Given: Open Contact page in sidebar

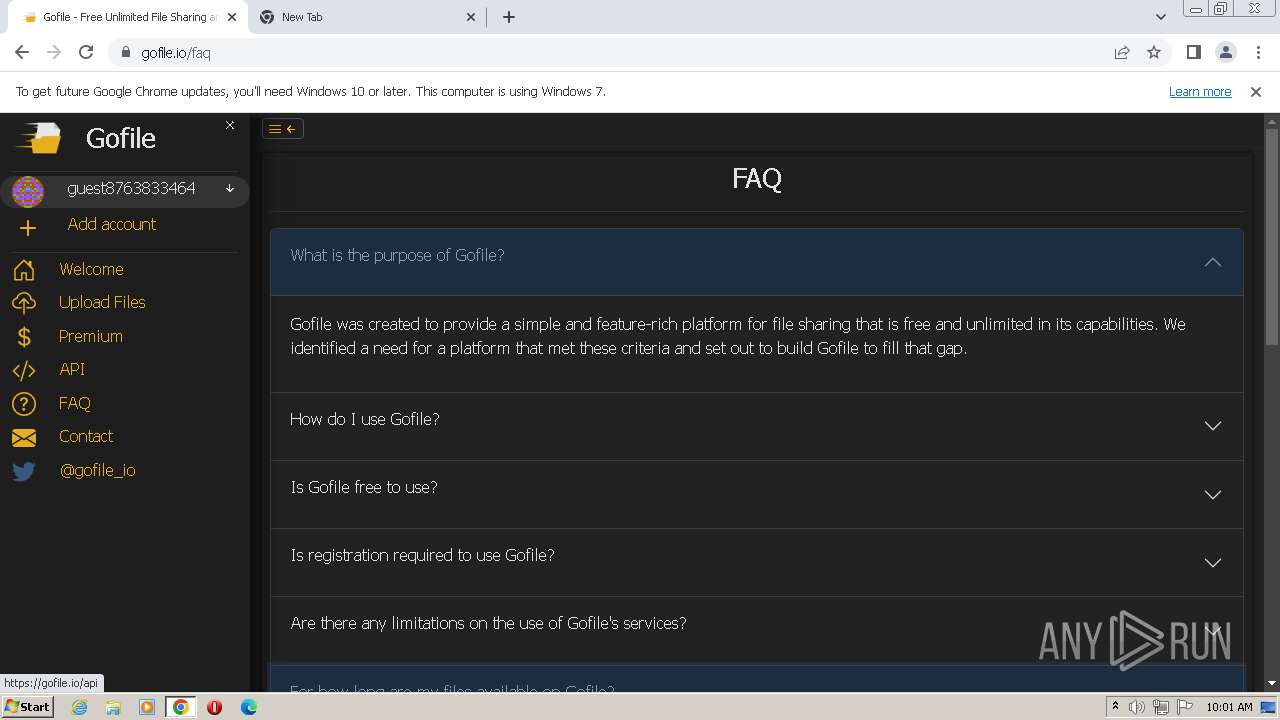Looking at the screenshot, I should pyautogui.click(x=86, y=436).
